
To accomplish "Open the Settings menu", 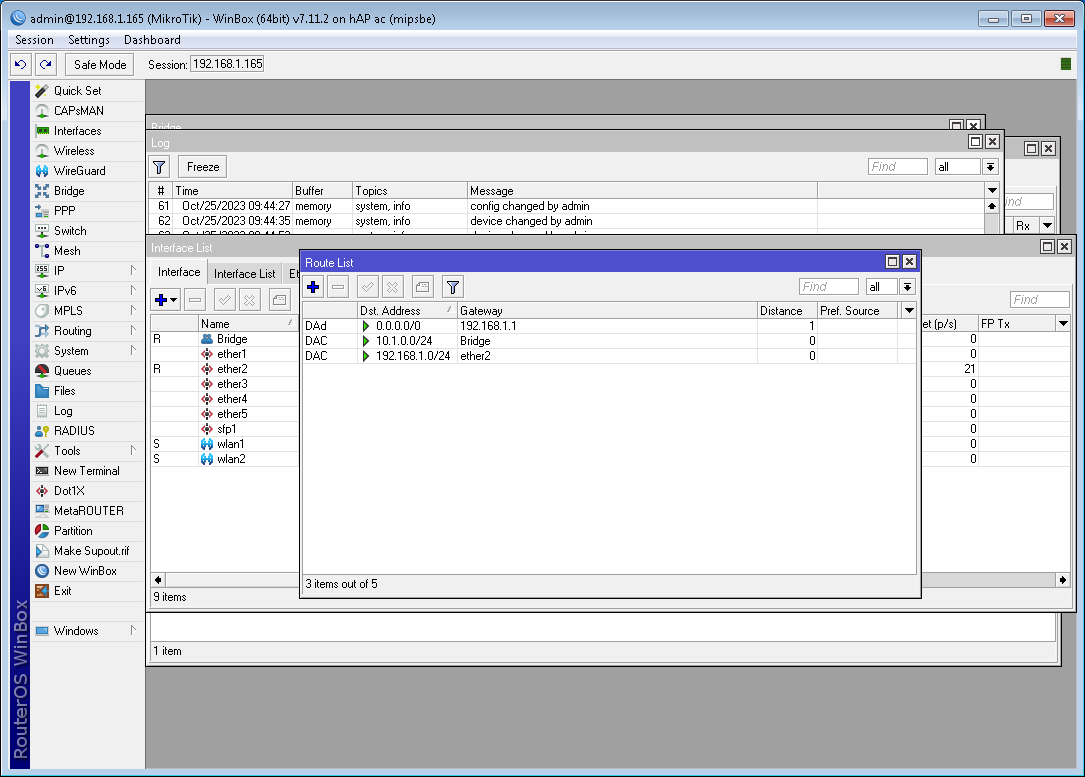I will tap(89, 40).
